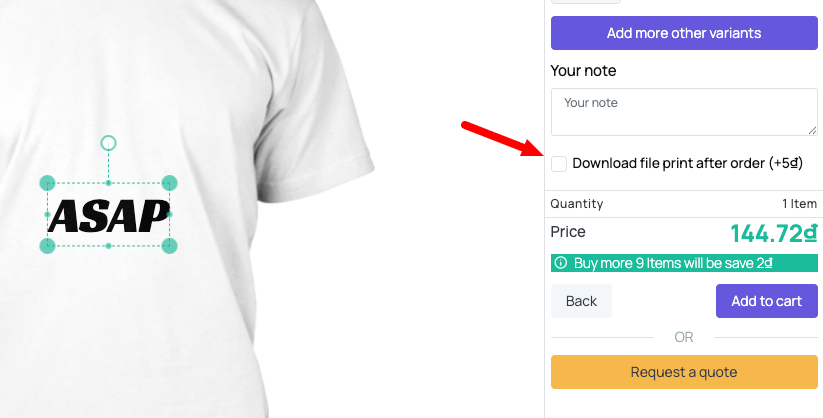Viewport: 823px width, 418px height.
Task: Click the top-right corner resize handle
Action: pos(169,183)
